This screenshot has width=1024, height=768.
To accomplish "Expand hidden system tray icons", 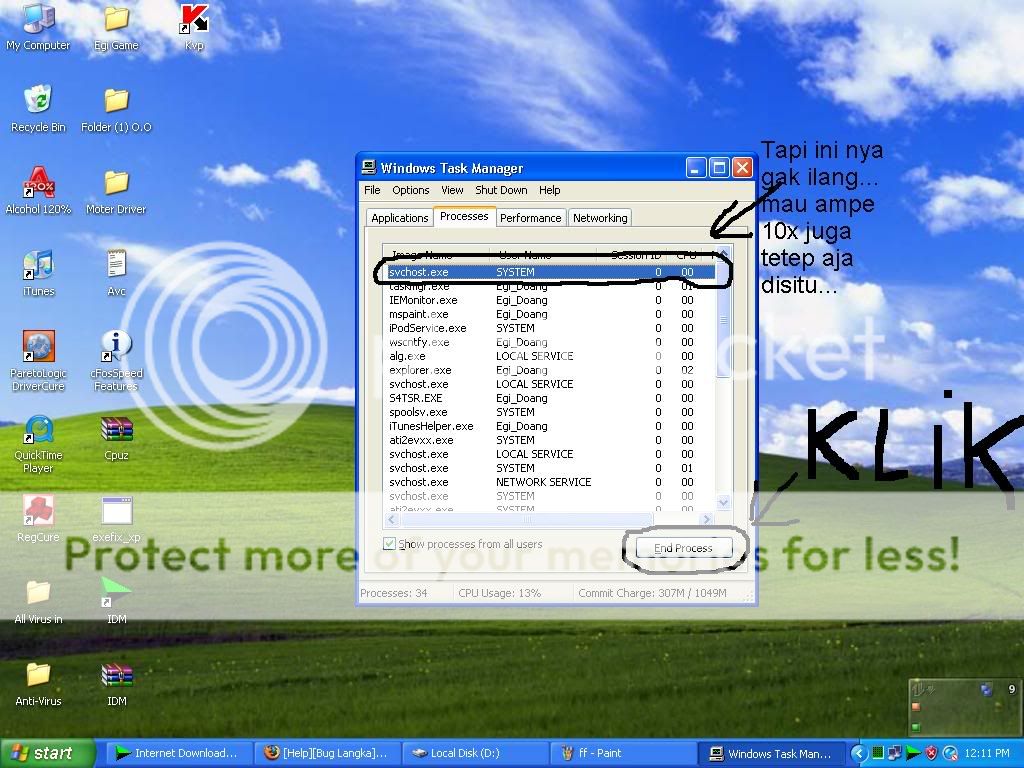I will (x=859, y=753).
